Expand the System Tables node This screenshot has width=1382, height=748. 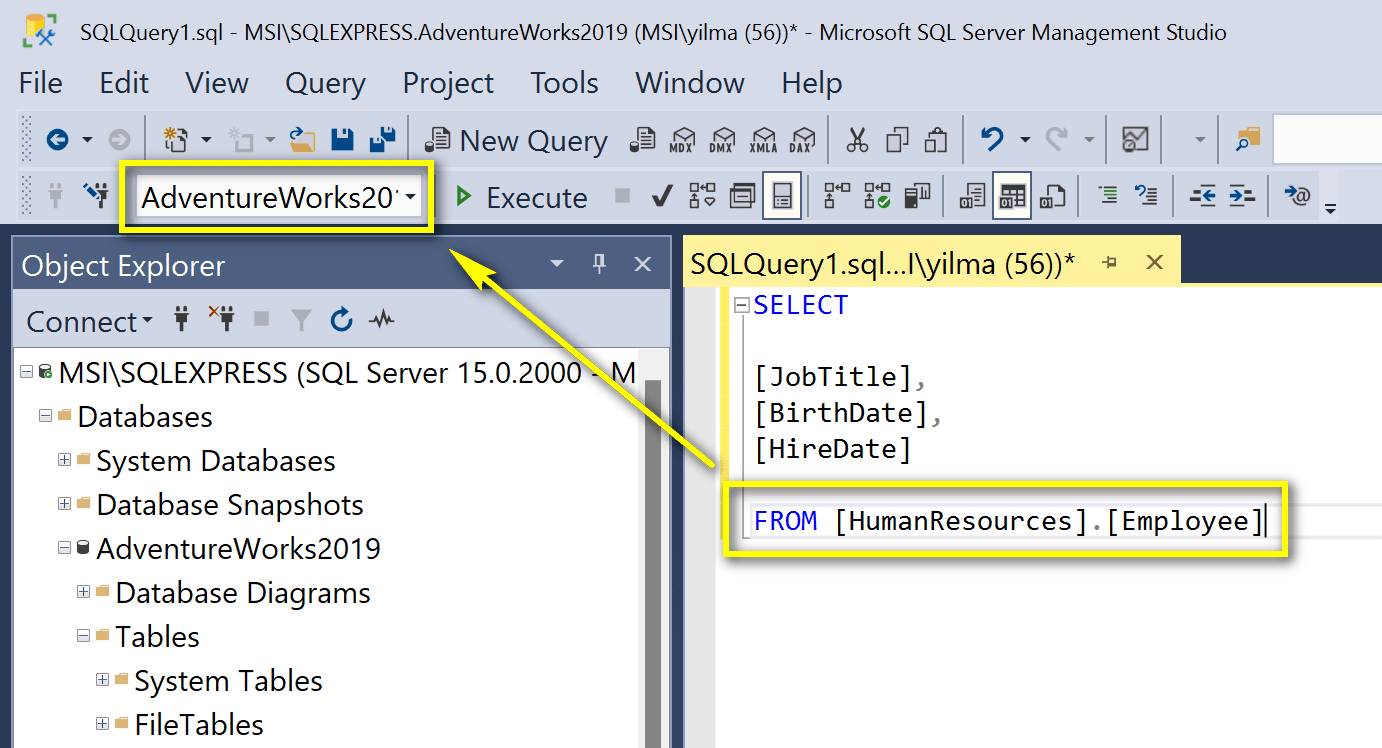tap(102, 680)
